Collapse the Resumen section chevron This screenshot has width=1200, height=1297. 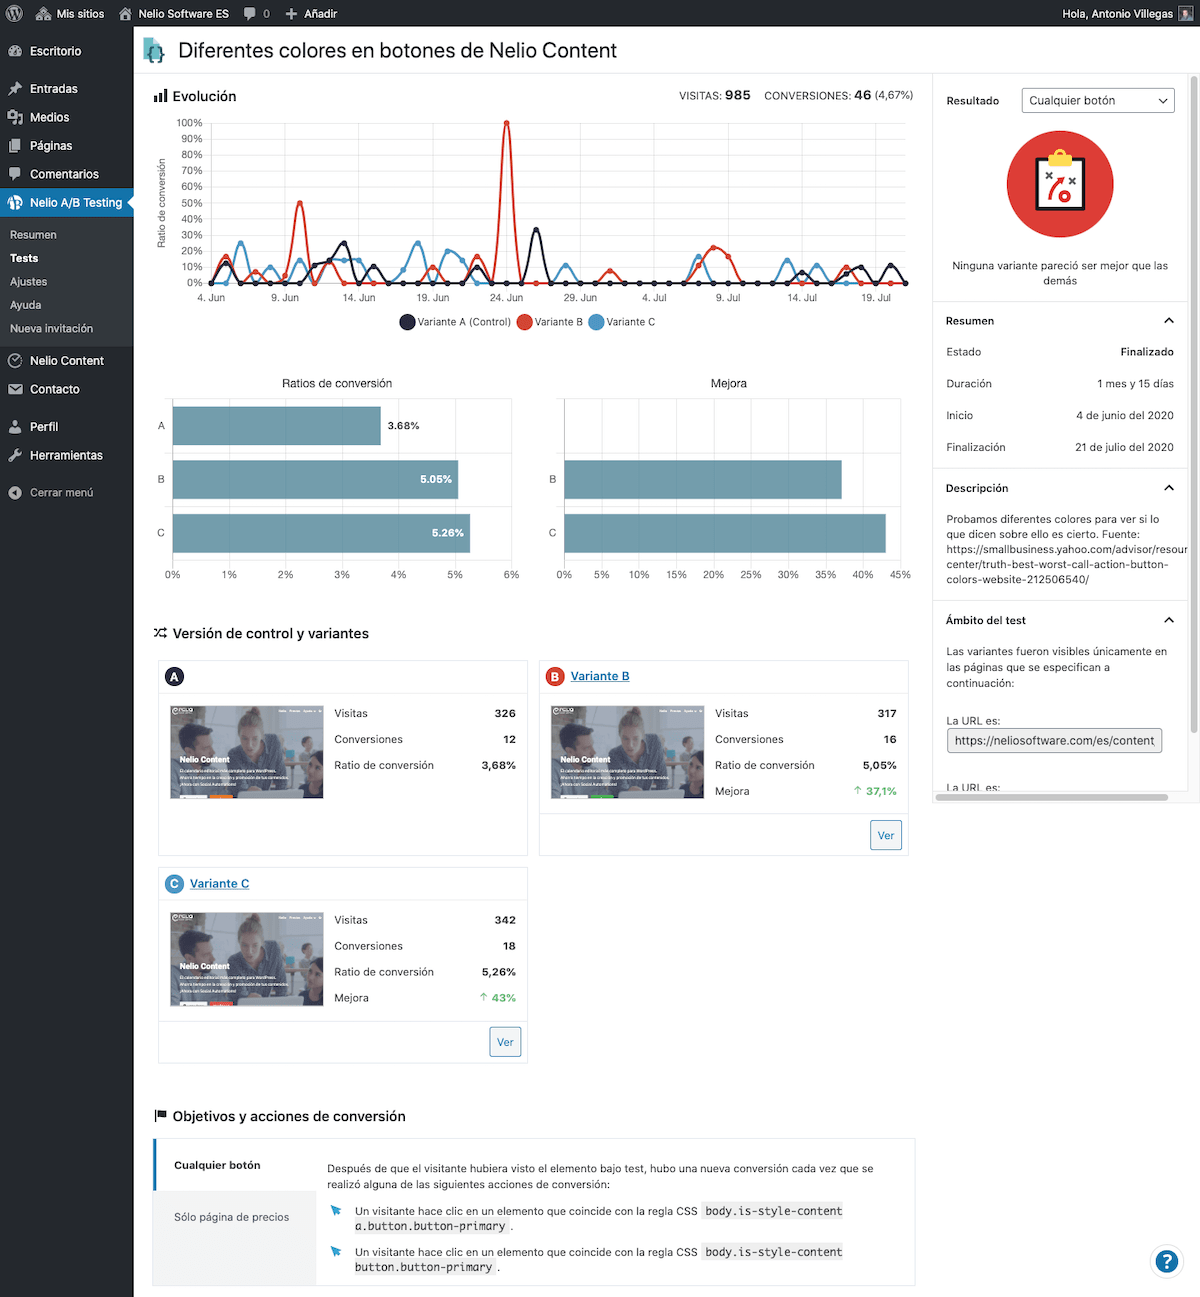(x=1168, y=321)
